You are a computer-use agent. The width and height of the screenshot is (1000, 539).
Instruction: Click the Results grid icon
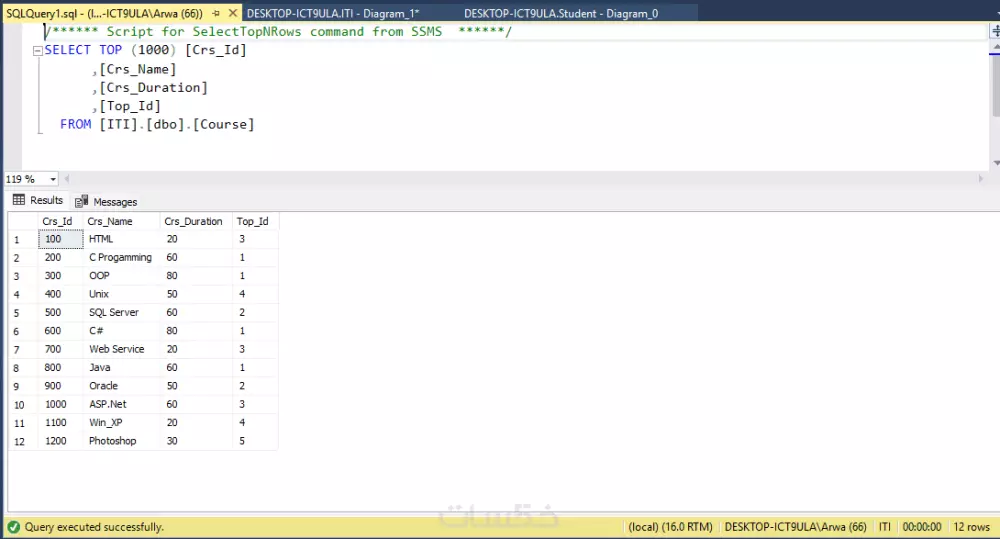click(x=19, y=200)
